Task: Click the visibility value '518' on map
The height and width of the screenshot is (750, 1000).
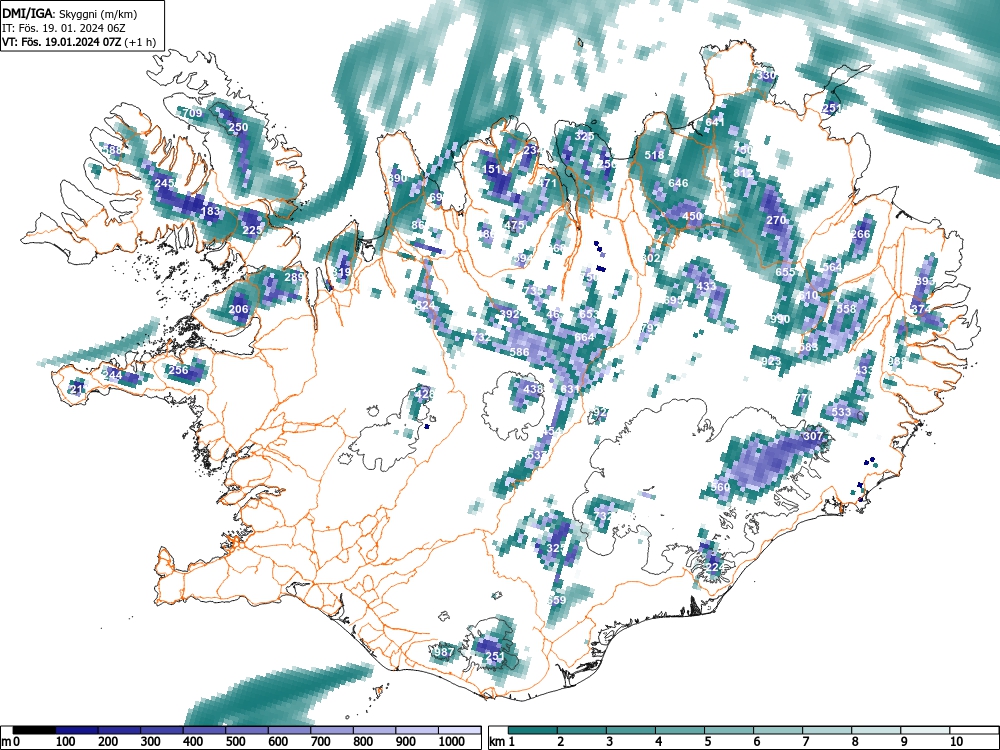Action: click(654, 155)
